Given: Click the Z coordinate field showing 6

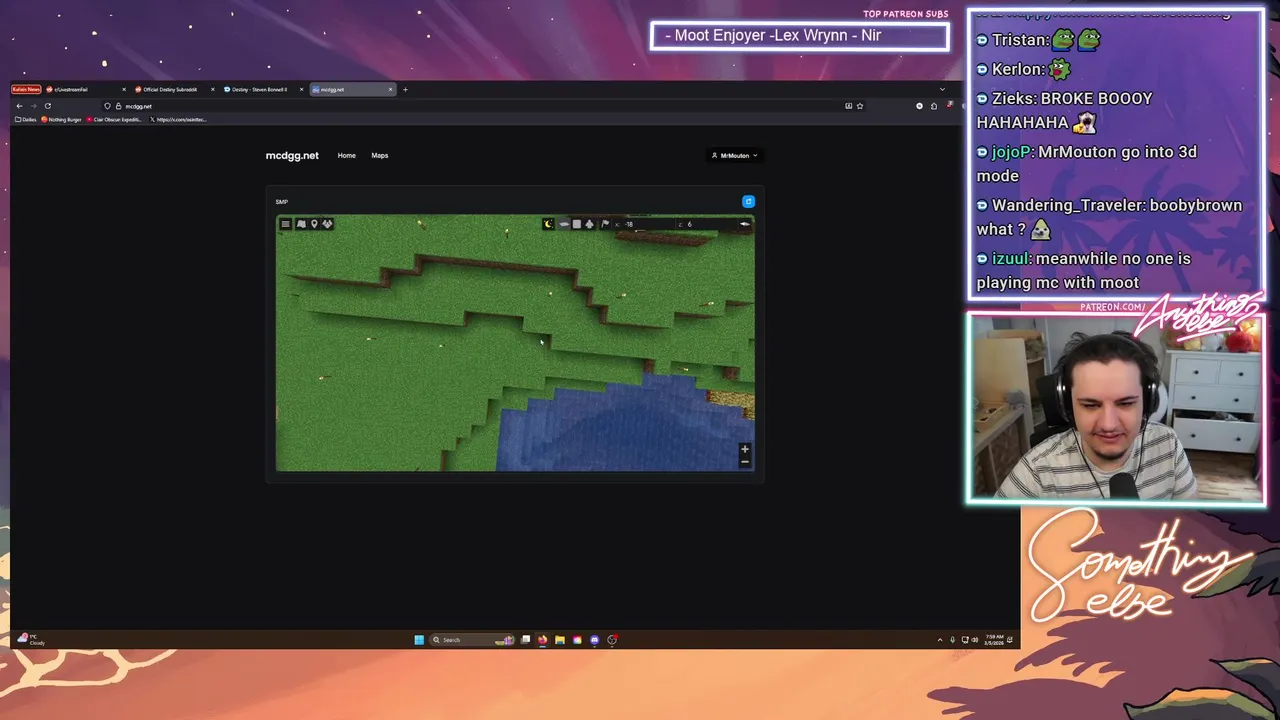Looking at the screenshot, I should [707, 224].
